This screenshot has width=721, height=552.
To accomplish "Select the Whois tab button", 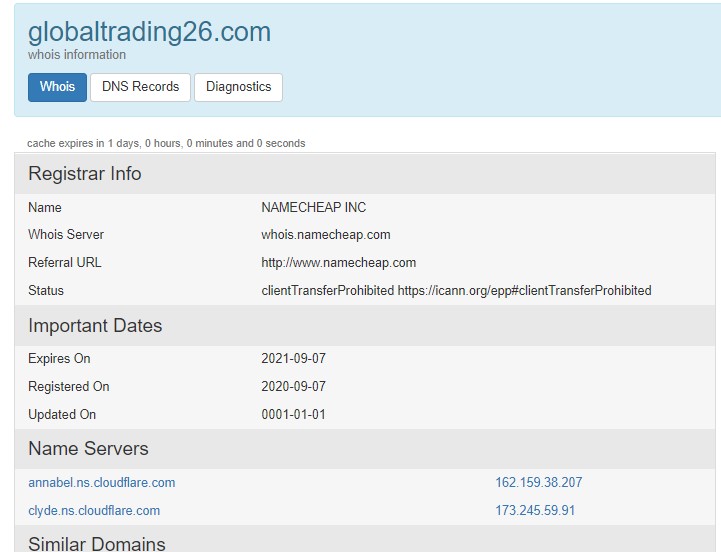I will pyautogui.click(x=57, y=87).
